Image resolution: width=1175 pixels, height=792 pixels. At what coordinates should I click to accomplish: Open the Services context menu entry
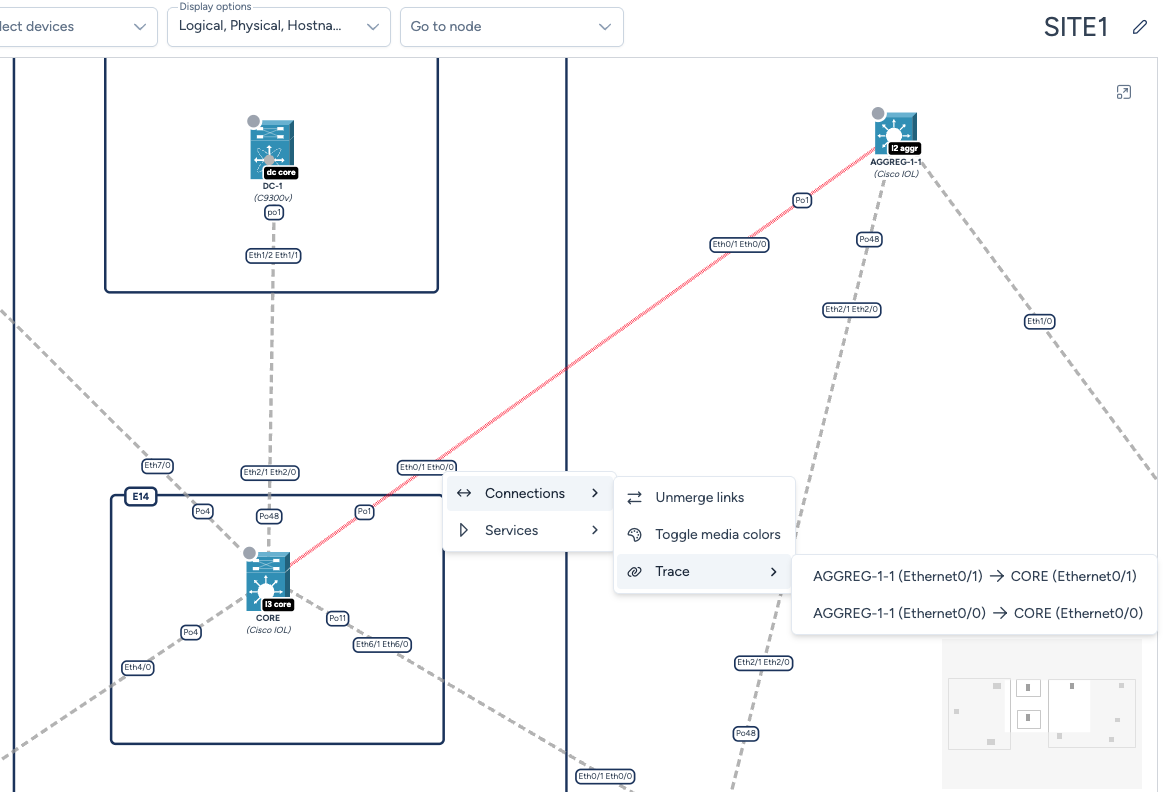pyautogui.click(x=528, y=530)
